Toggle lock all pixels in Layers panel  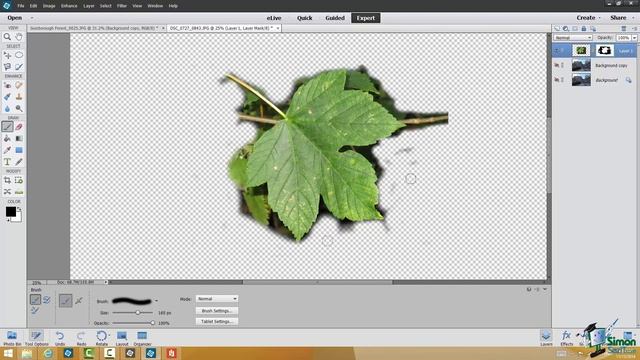584,29
